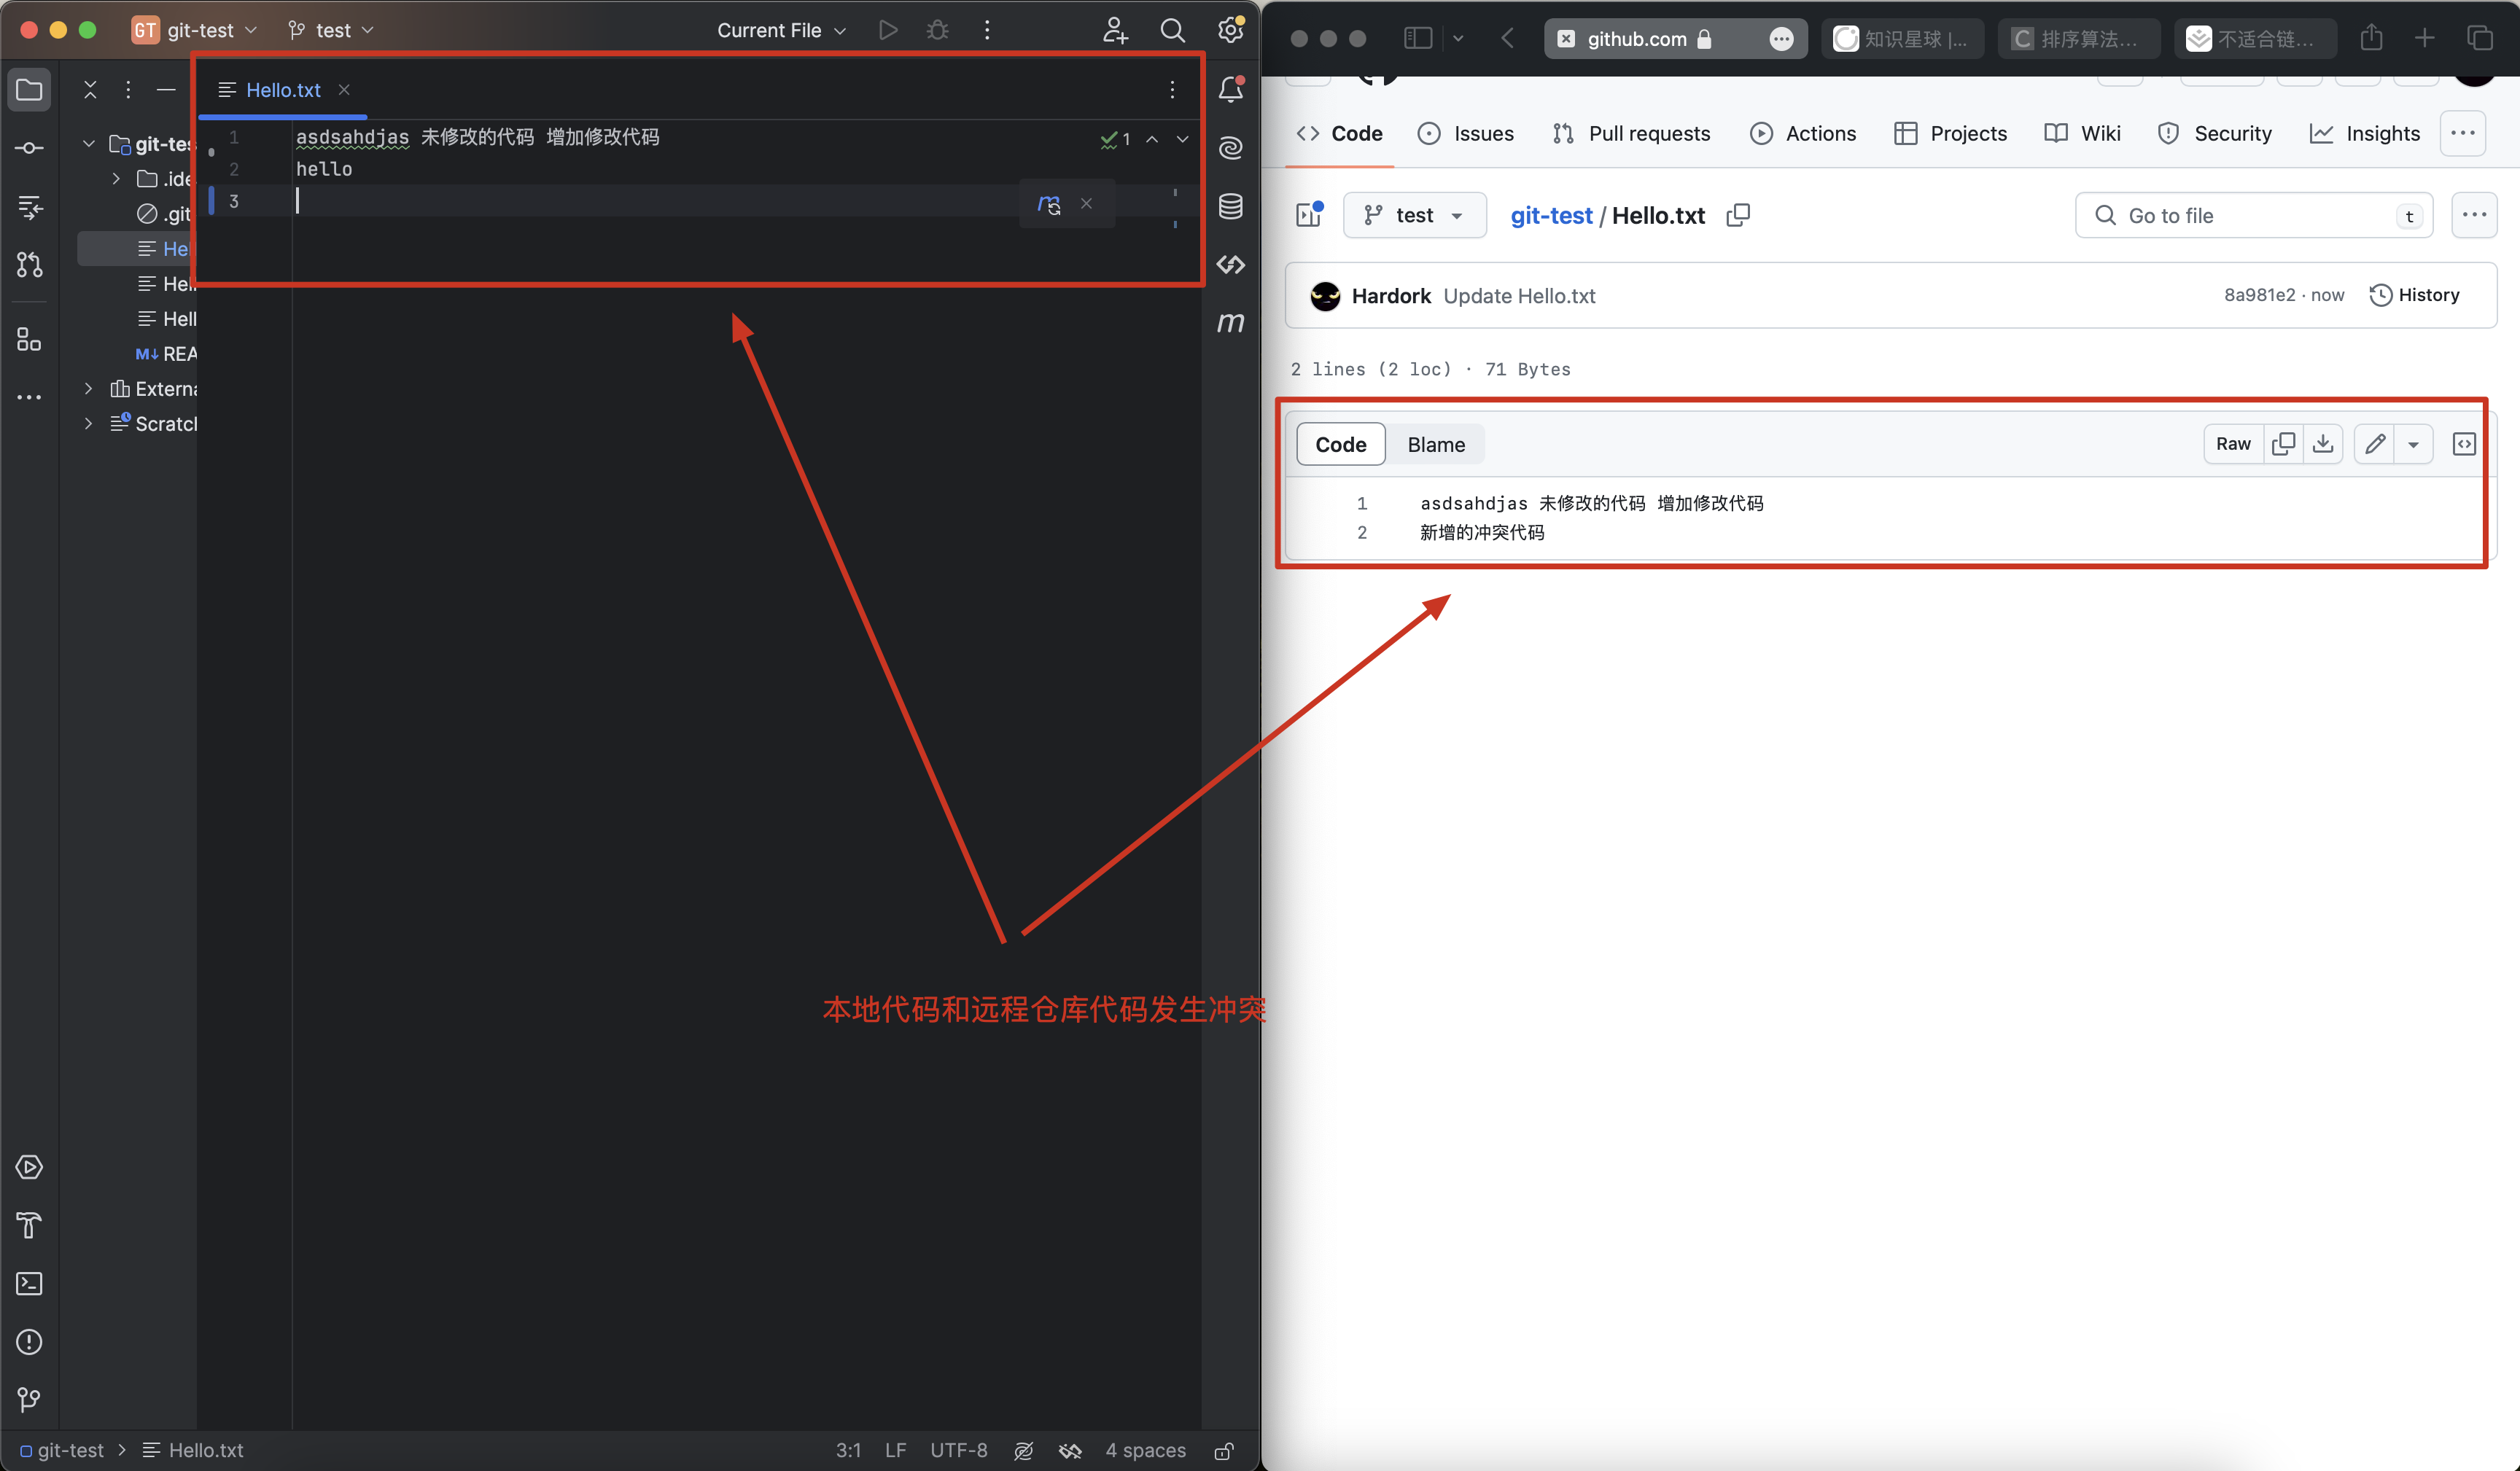Open Search Everywhere in IntelliJ

[x=1172, y=30]
